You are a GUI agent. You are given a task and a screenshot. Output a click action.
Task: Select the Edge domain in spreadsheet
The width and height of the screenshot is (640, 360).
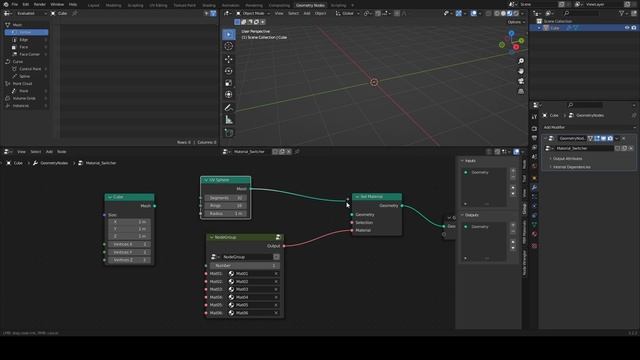(x=27, y=40)
